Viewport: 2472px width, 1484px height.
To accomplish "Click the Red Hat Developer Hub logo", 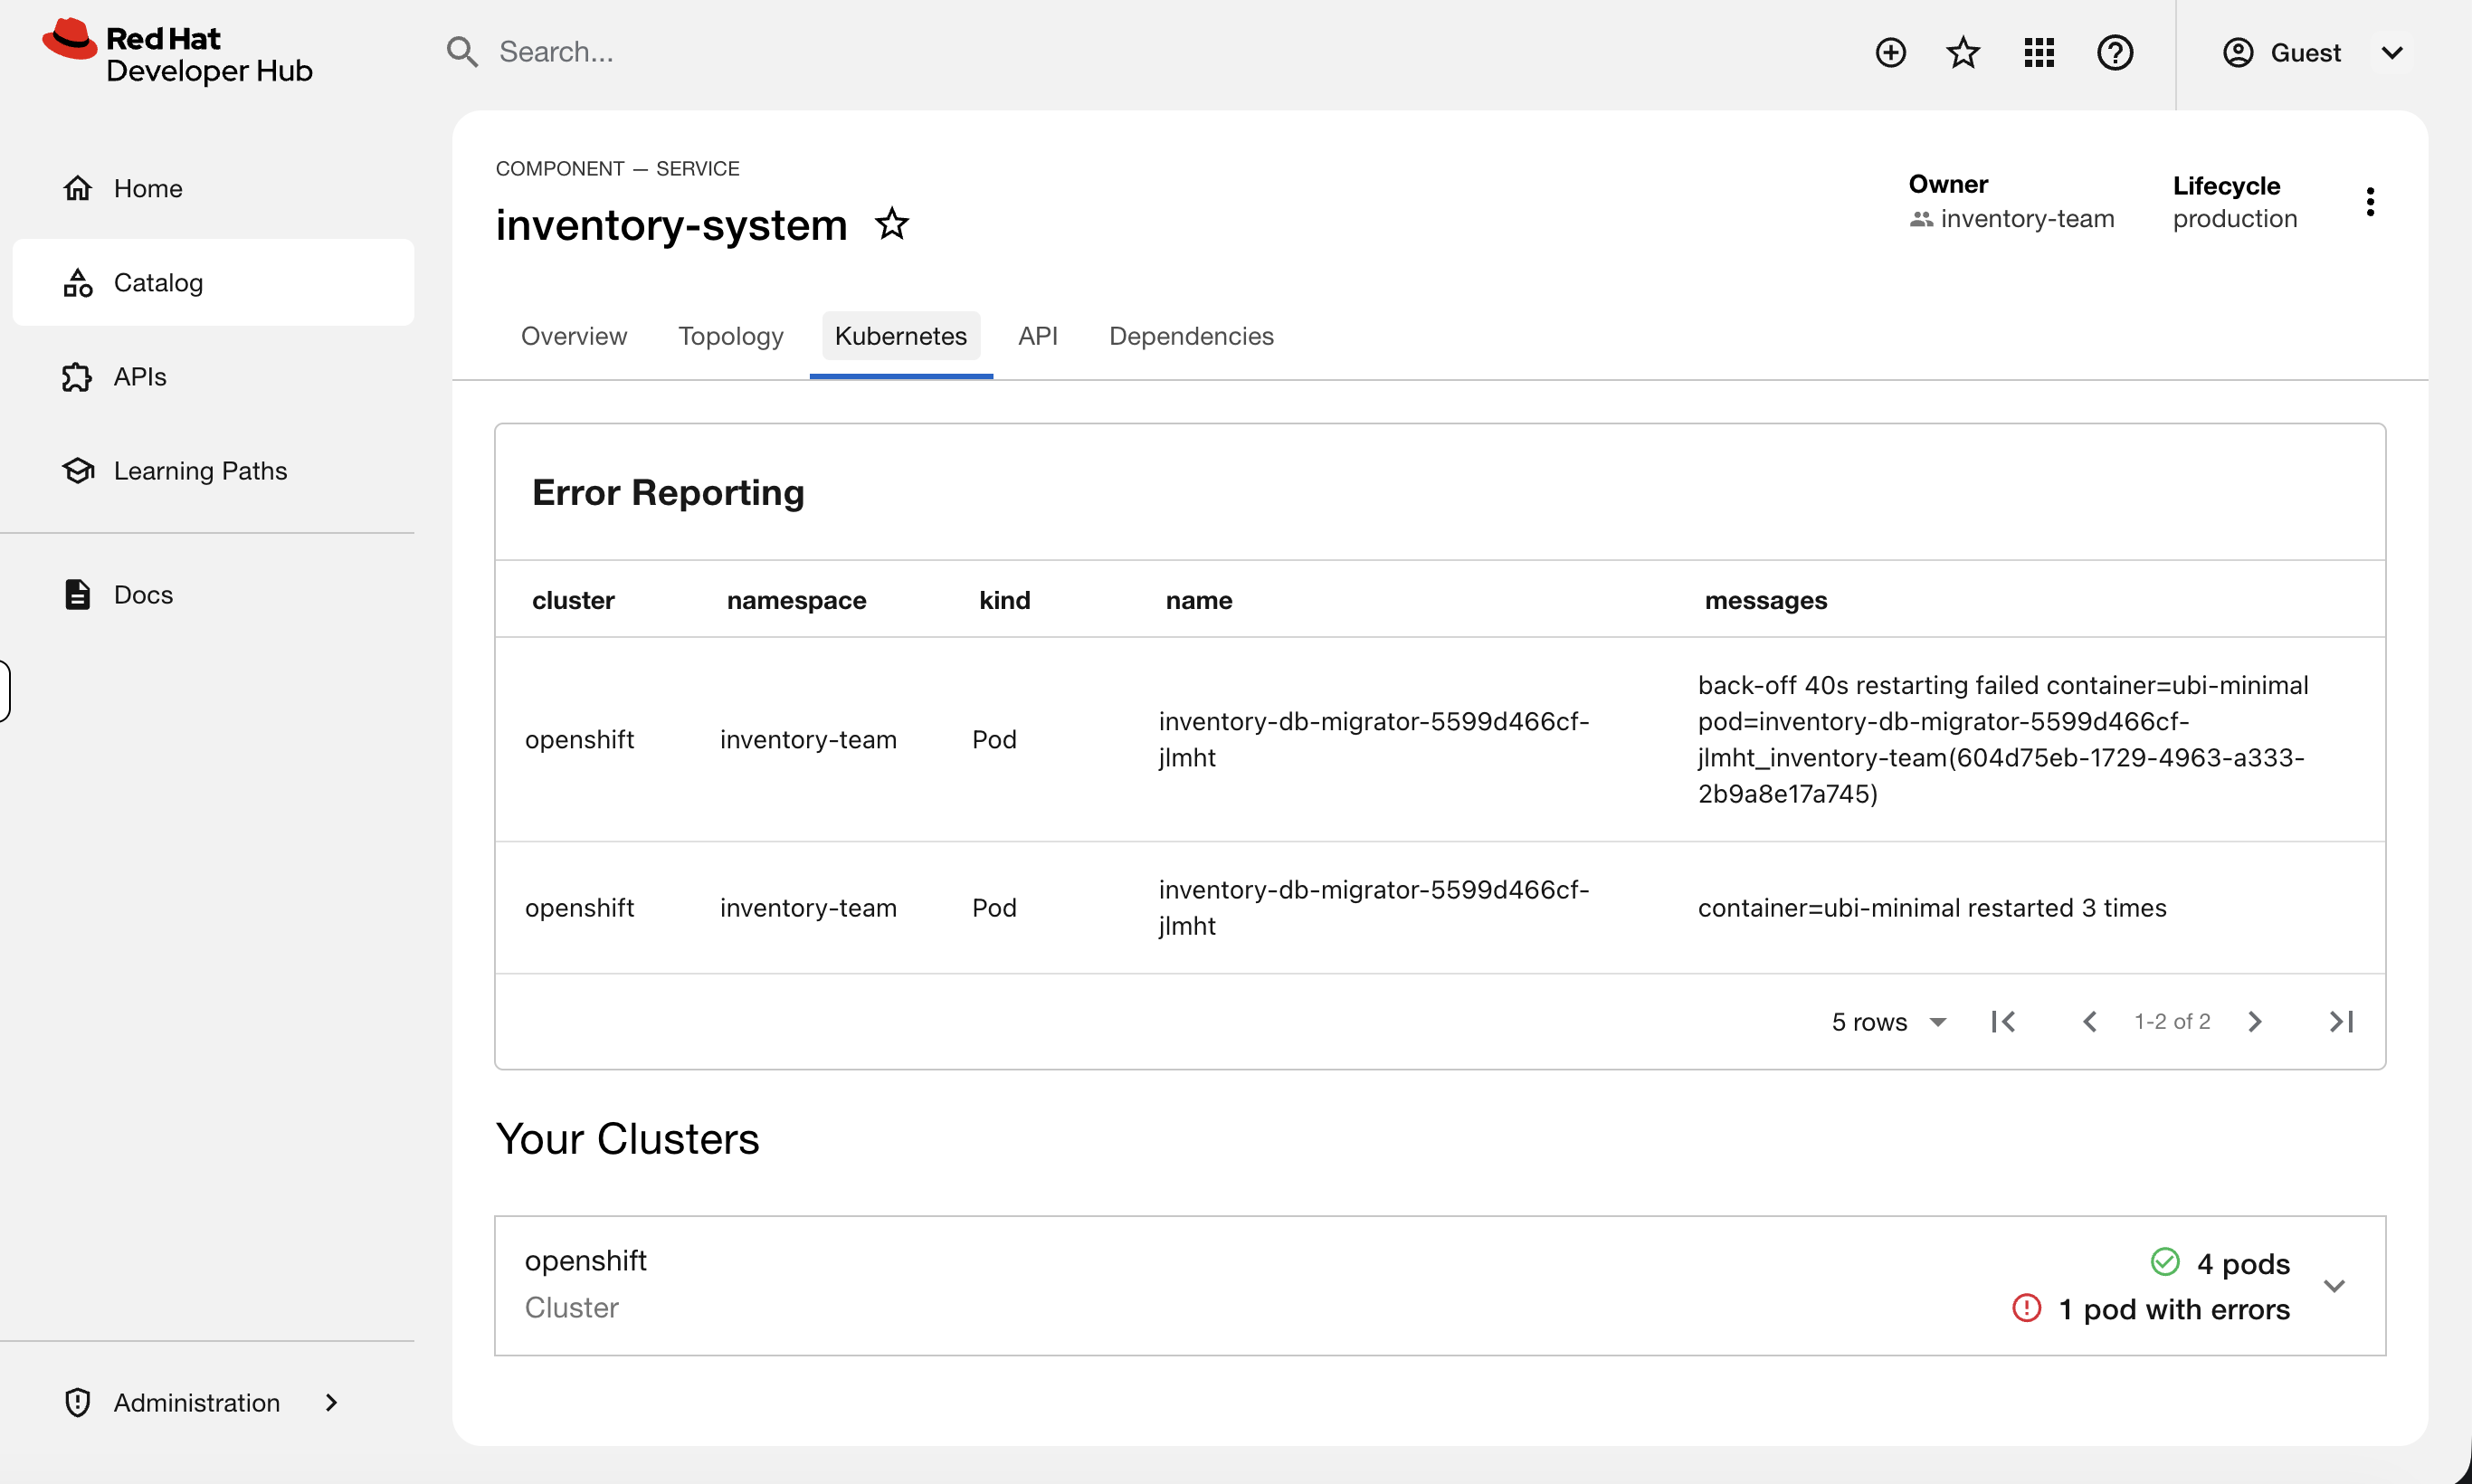I will (x=178, y=52).
